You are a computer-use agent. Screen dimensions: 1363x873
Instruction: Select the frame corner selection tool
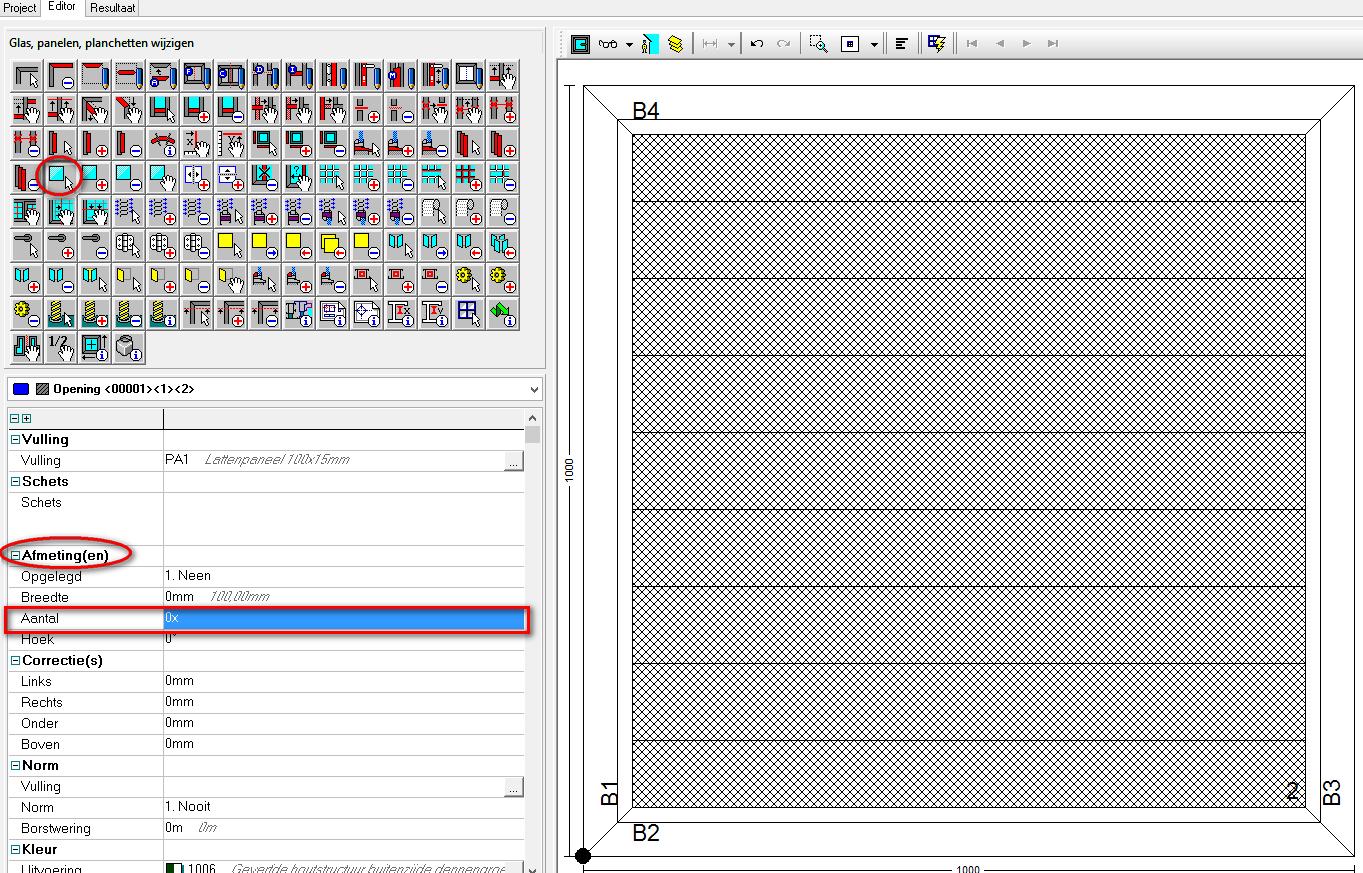click(27, 75)
